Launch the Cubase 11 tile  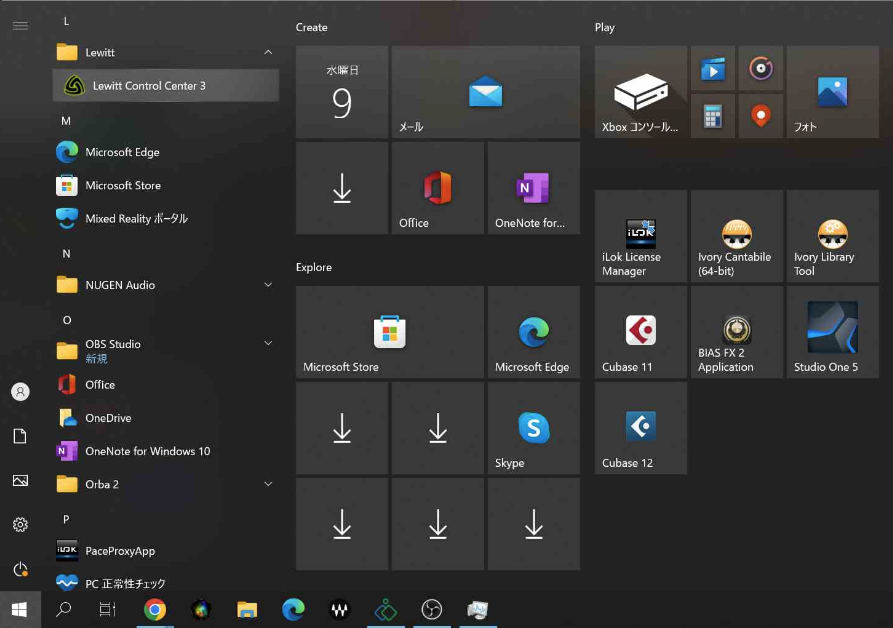(641, 332)
